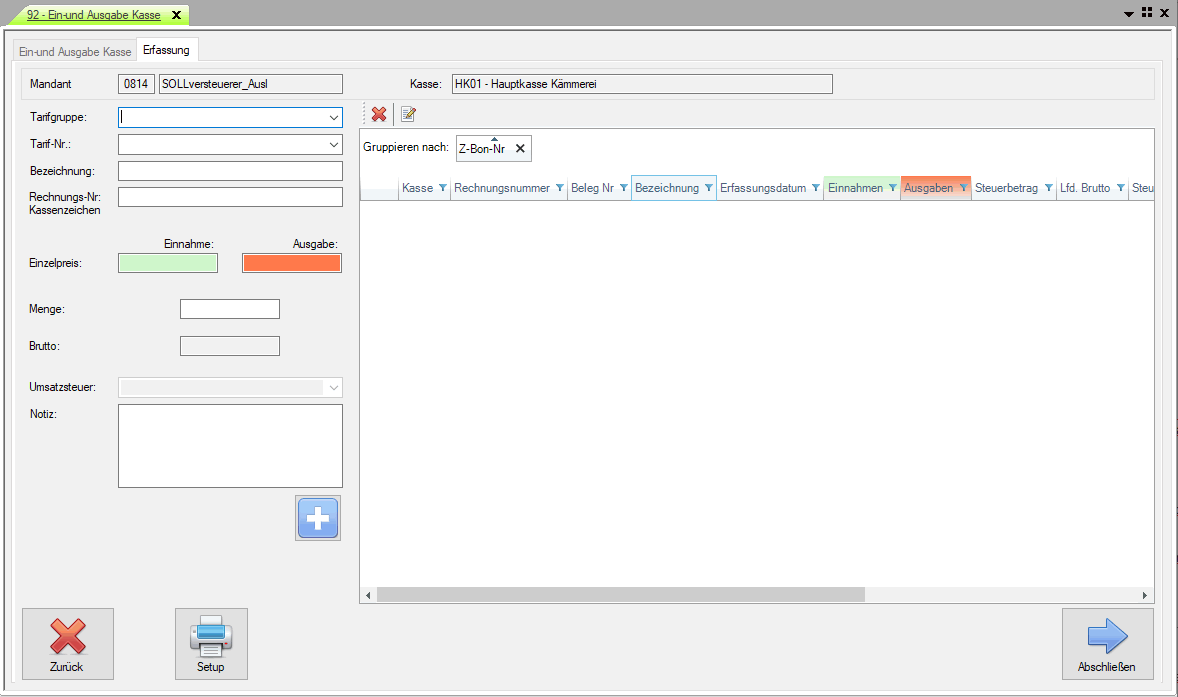Click filter icon on Einnahmen column
1178x697 pixels.
click(892, 188)
